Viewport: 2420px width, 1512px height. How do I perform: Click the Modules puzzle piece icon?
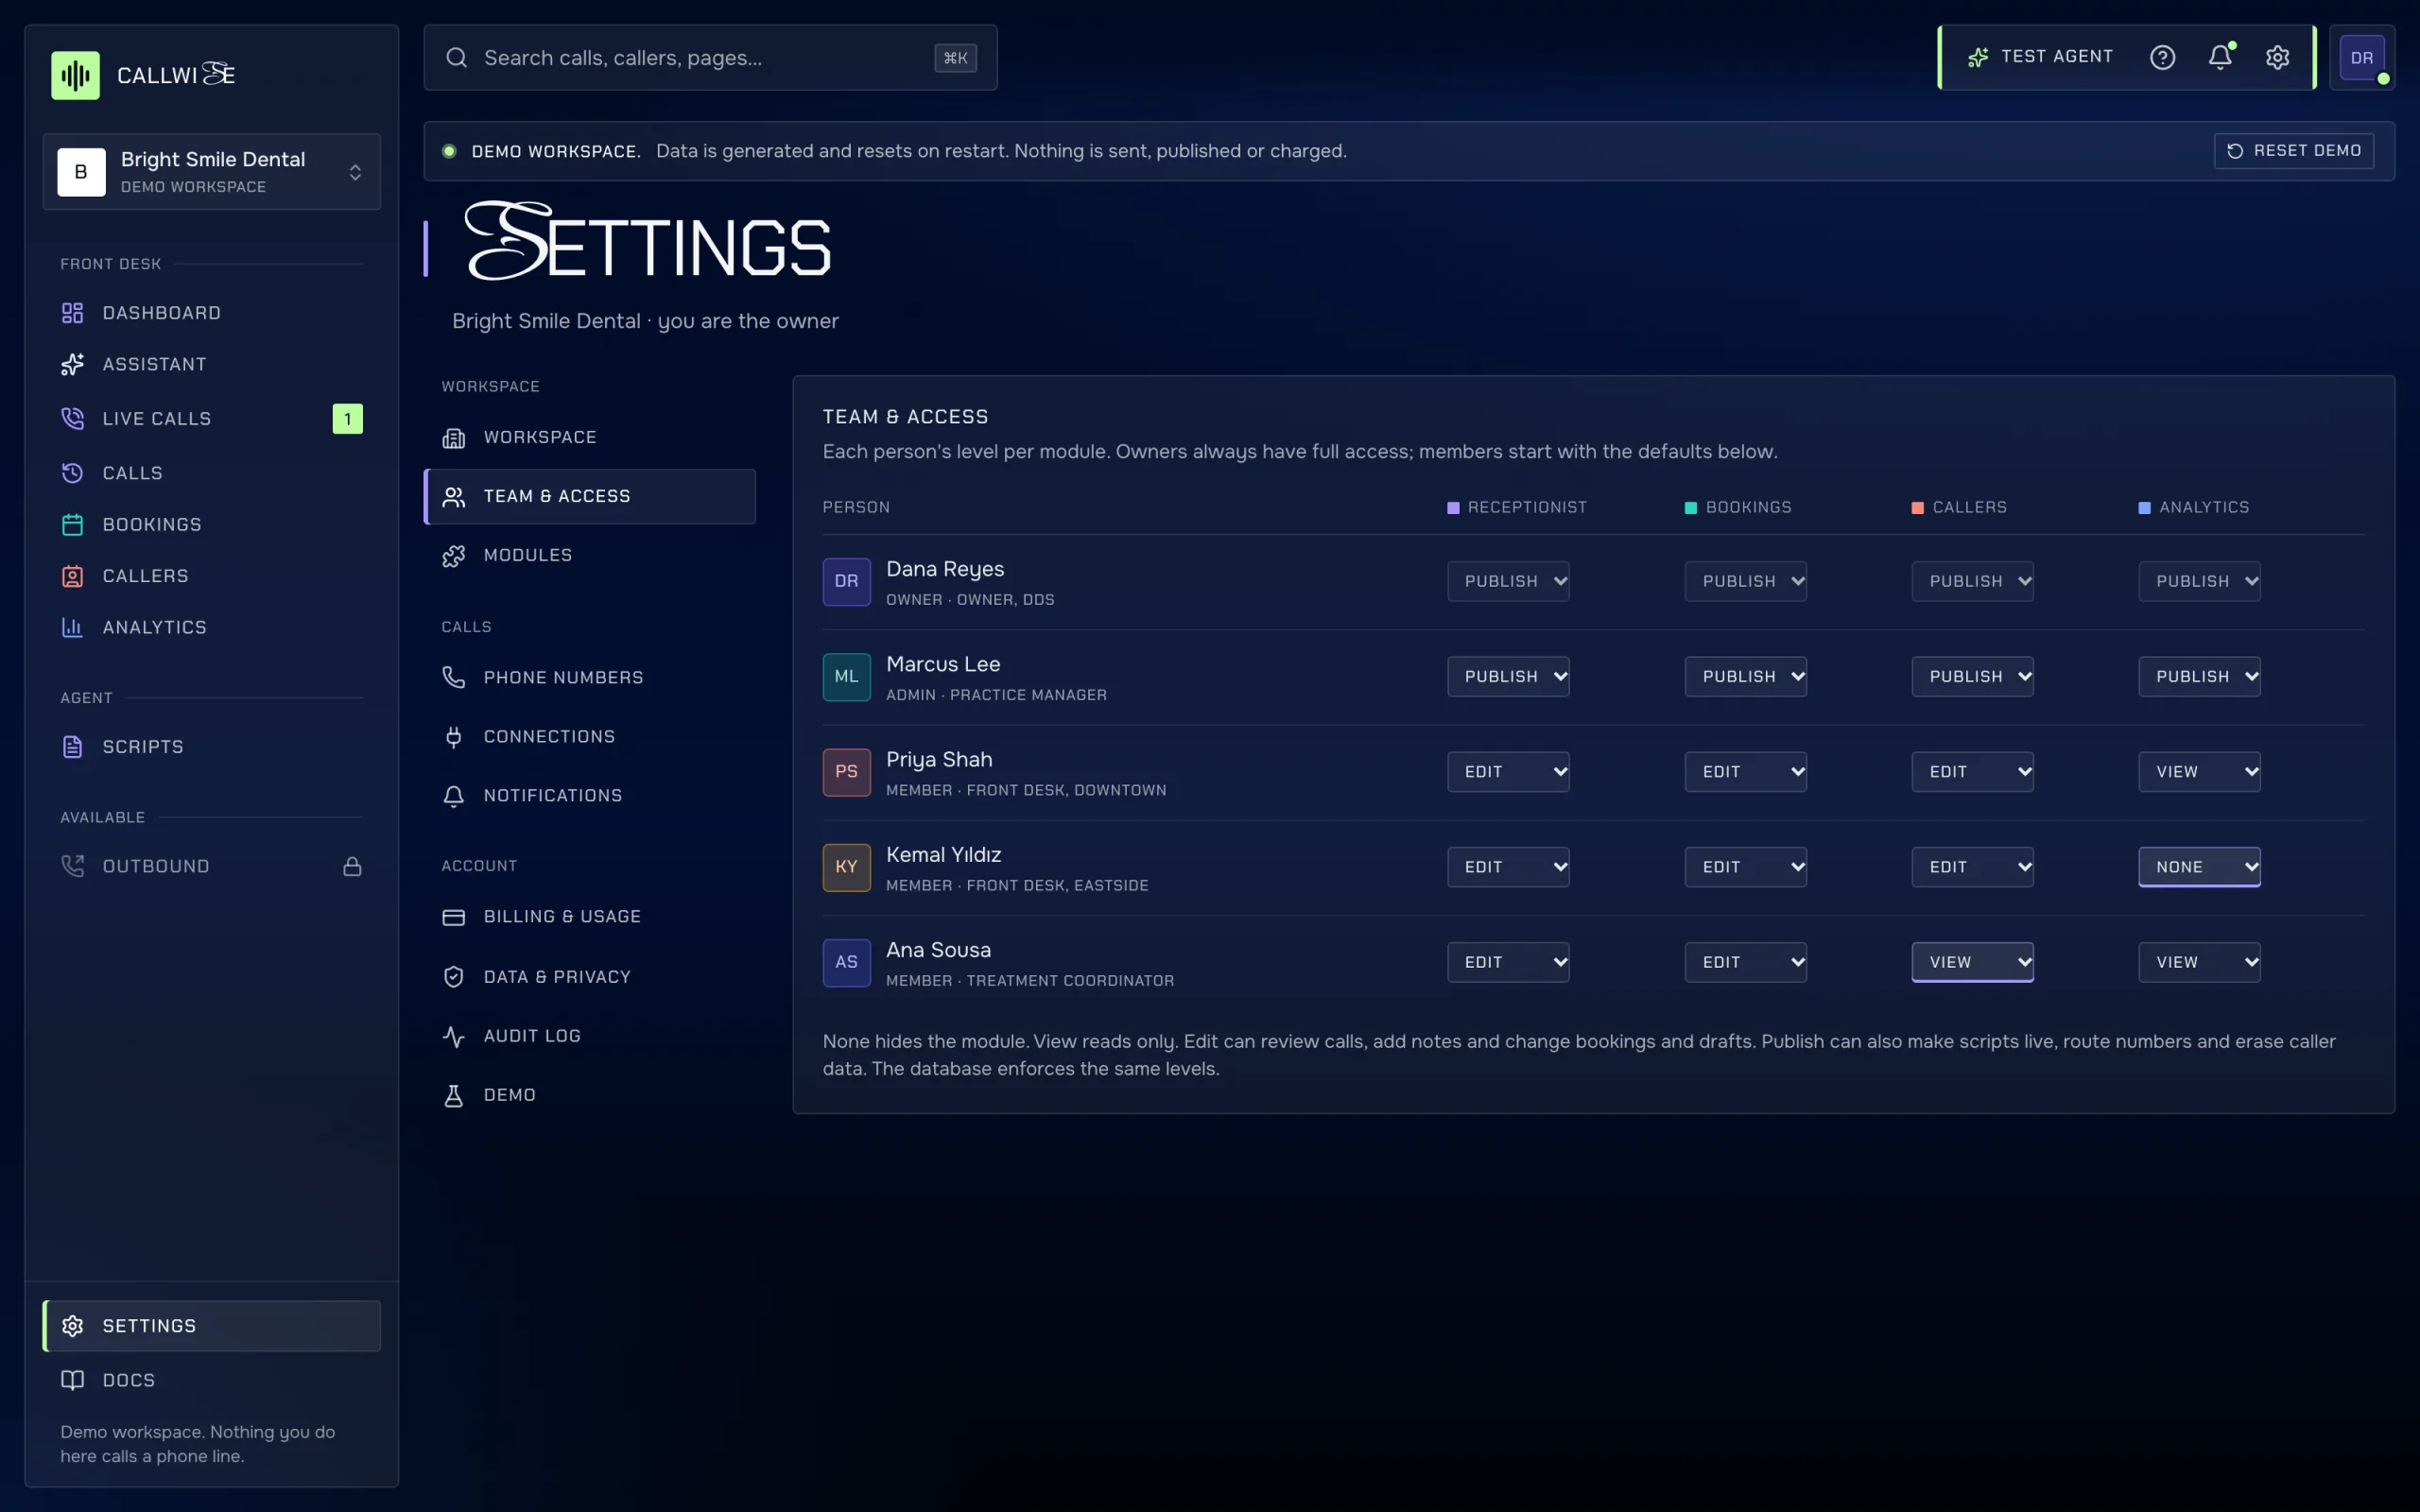pos(454,555)
